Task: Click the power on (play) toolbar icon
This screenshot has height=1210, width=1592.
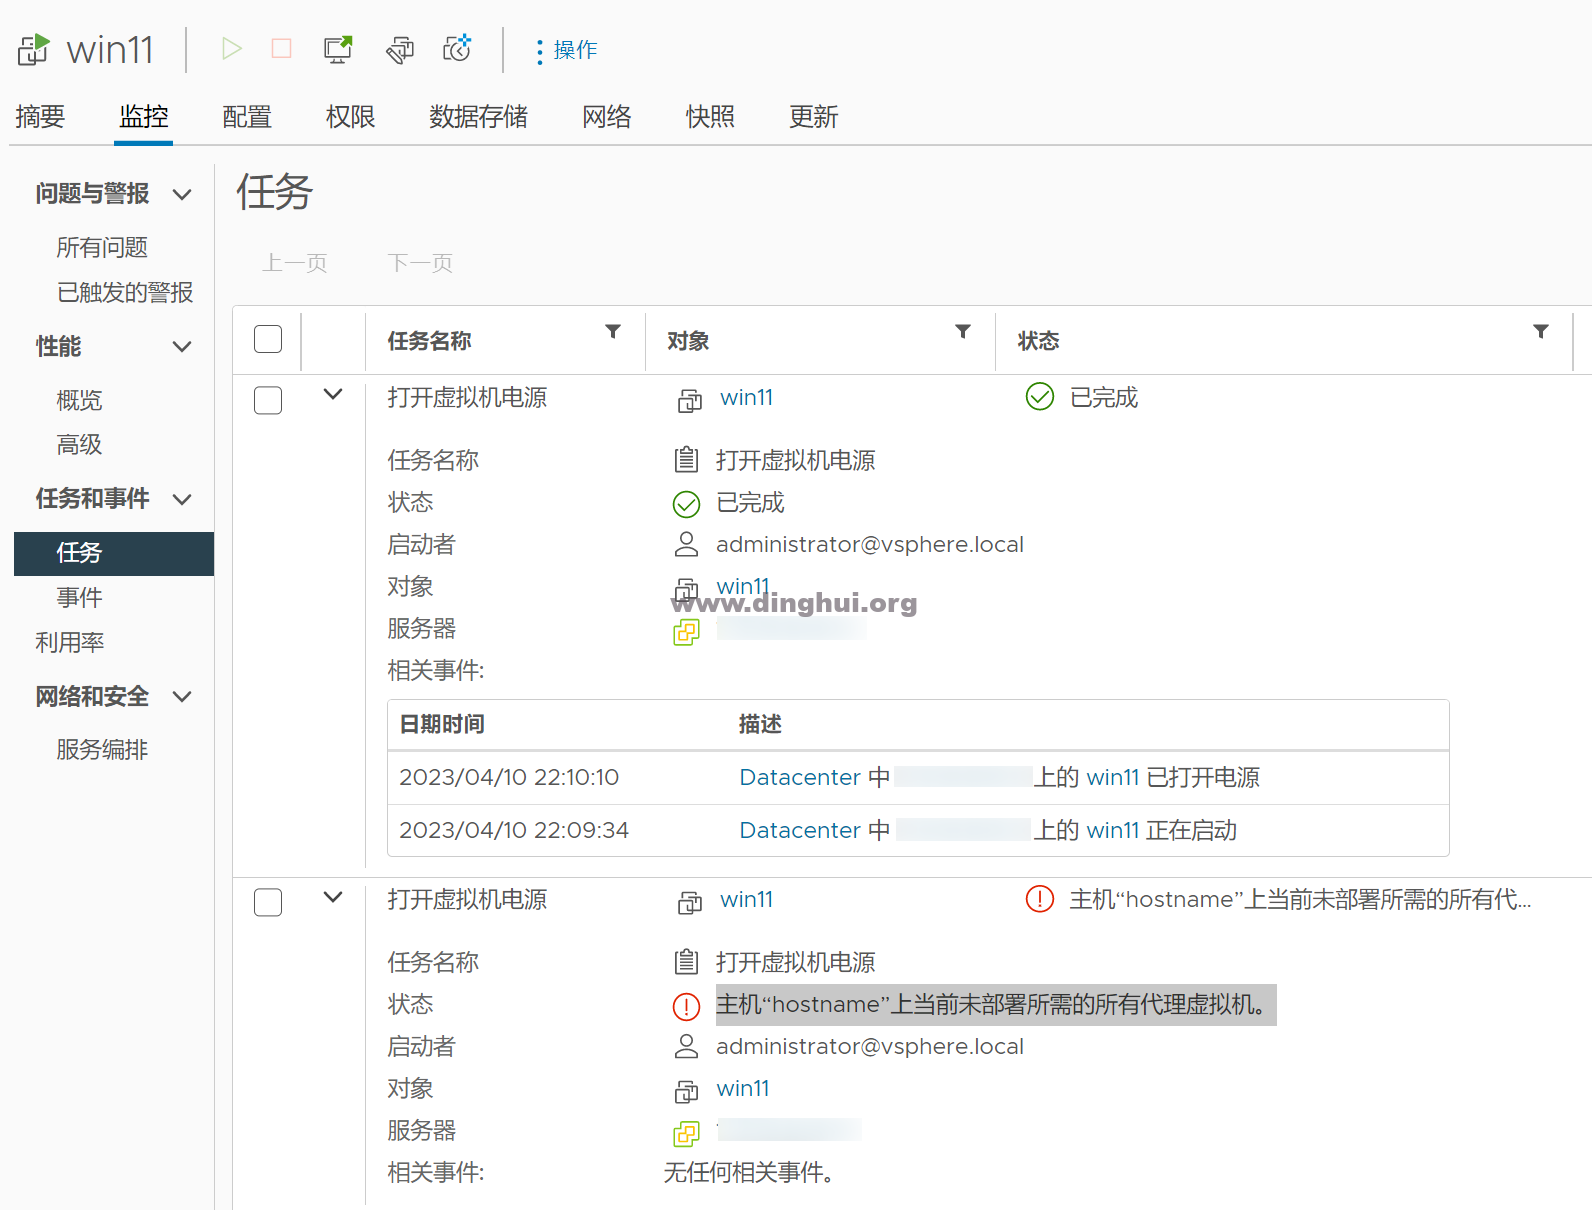Action: [x=232, y=48]
